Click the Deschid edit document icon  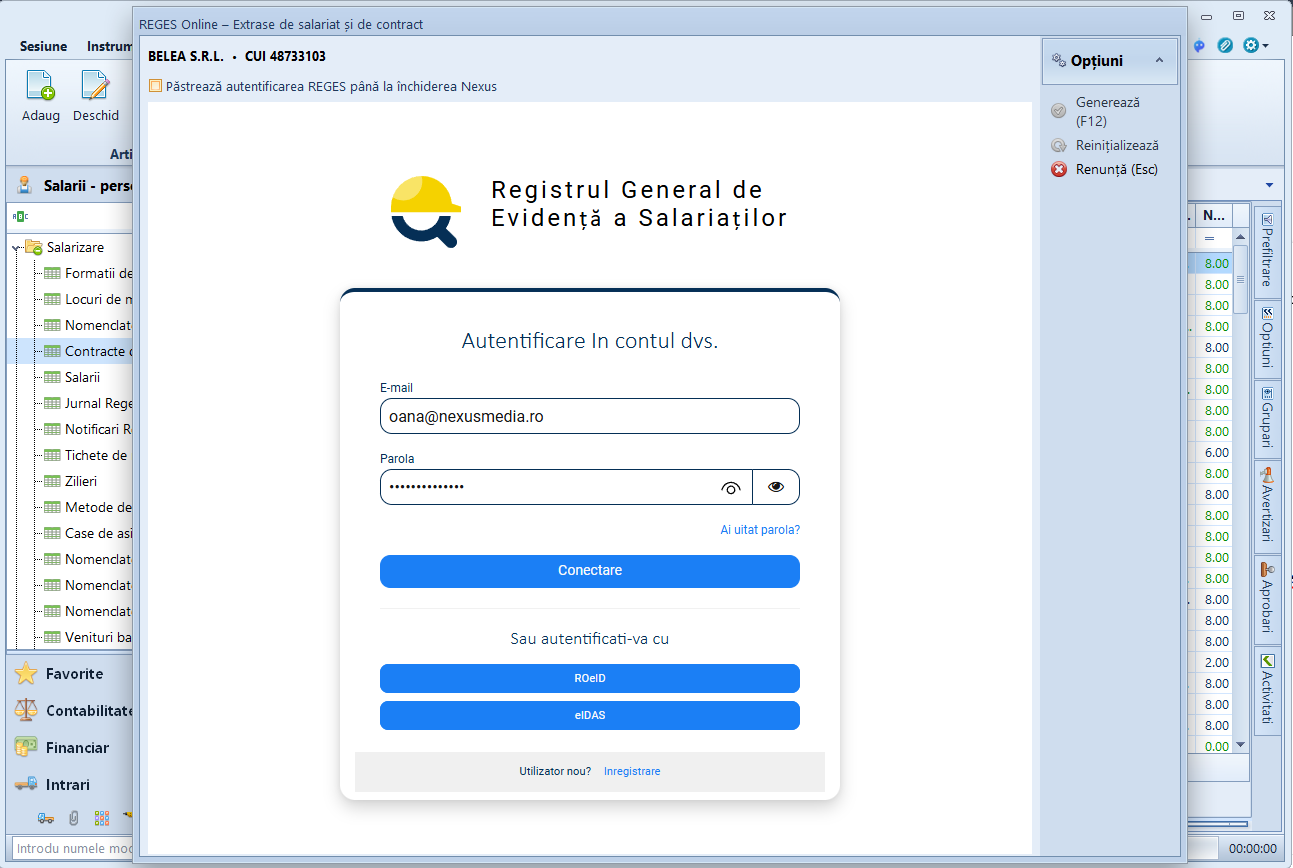[95, 86]
